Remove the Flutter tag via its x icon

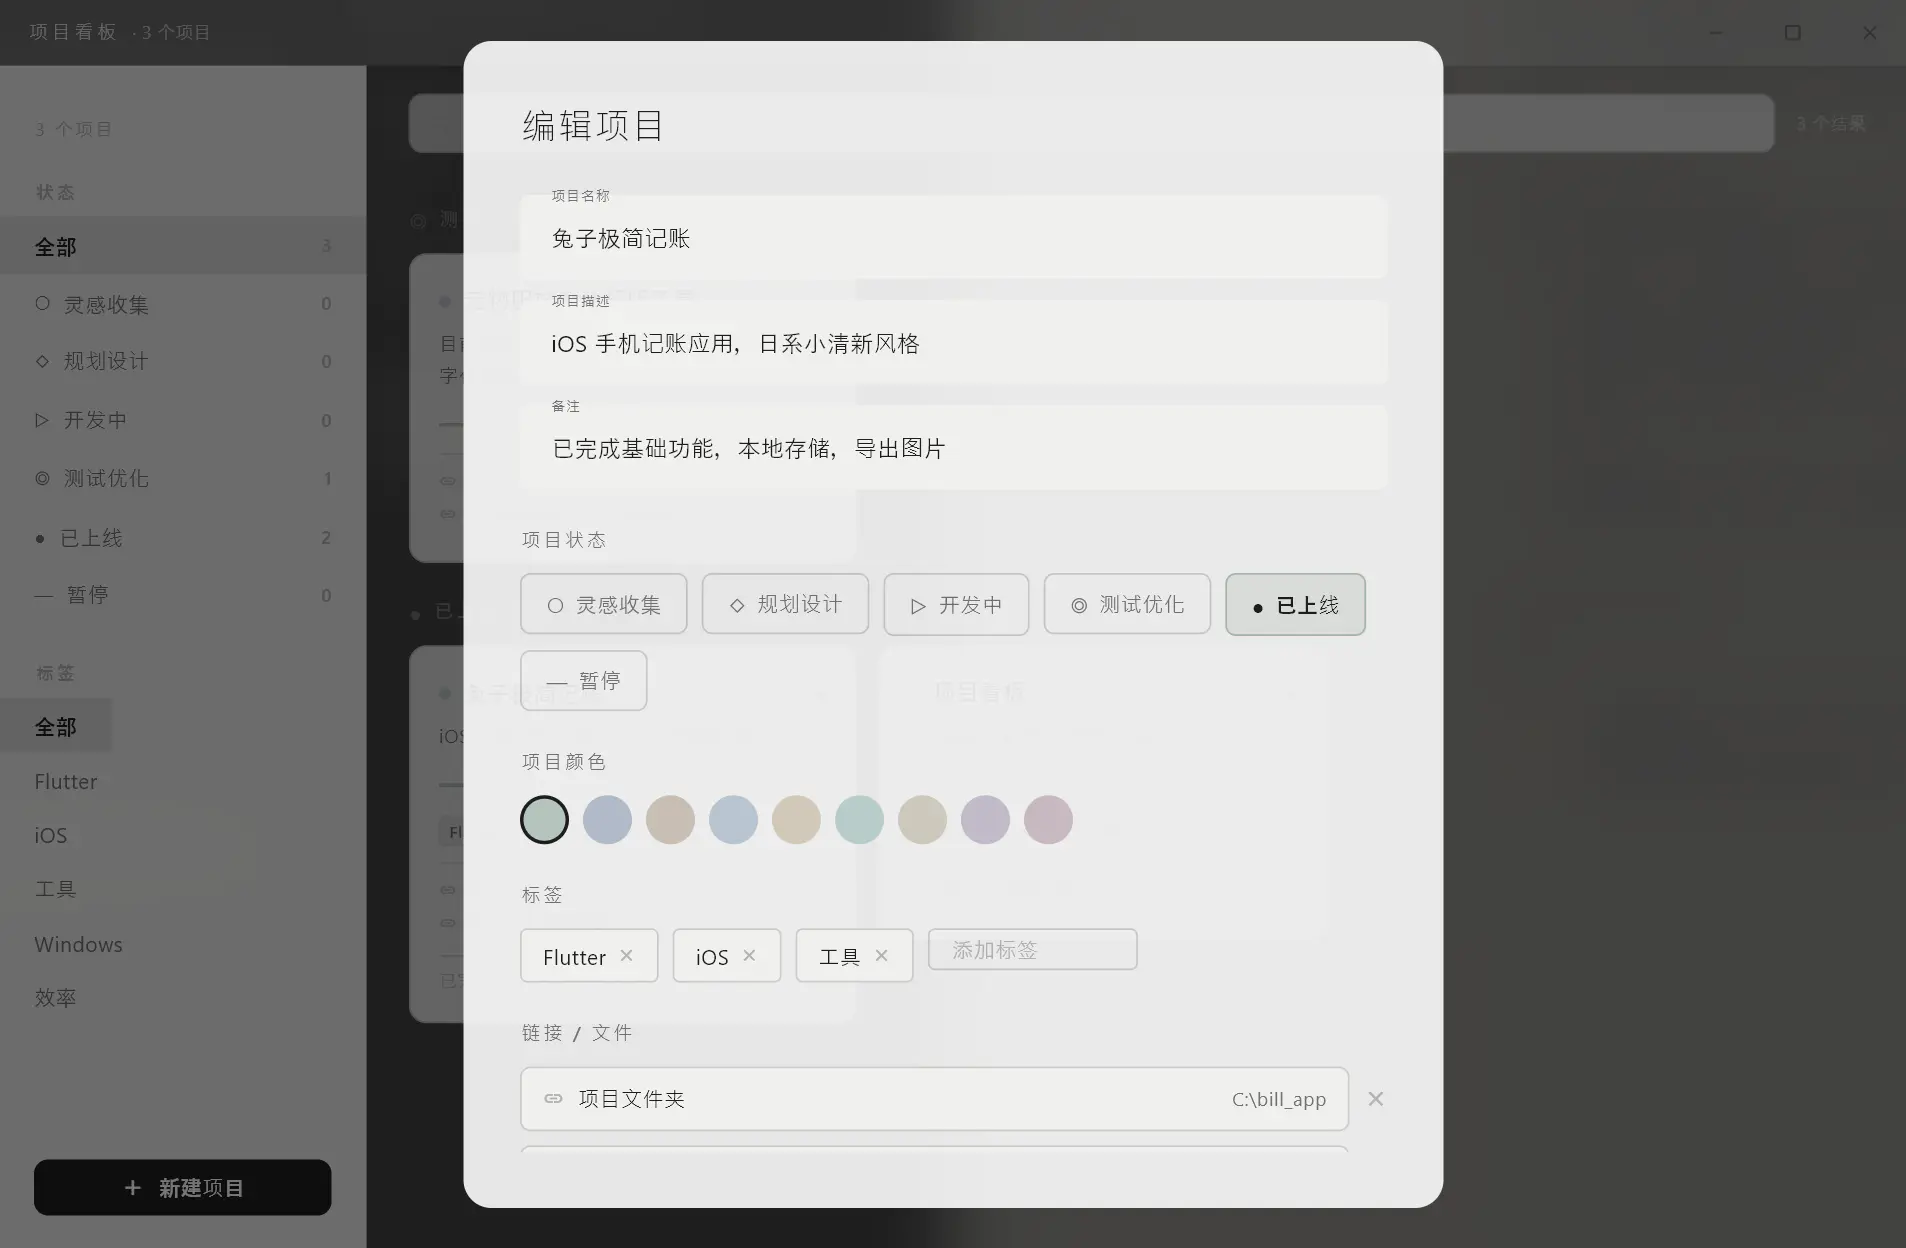click(x=626, y=956)
